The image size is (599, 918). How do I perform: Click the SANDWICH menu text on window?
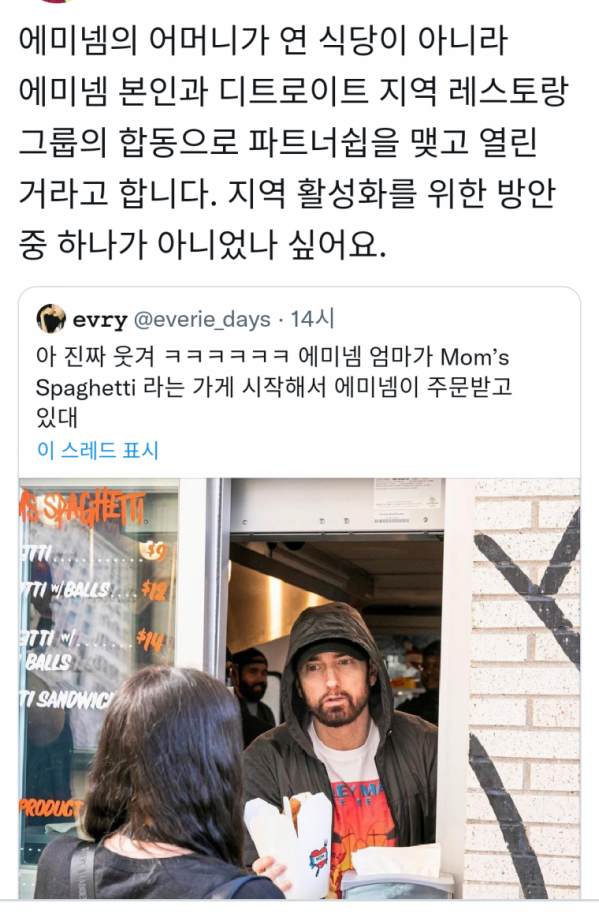[66, 699]
